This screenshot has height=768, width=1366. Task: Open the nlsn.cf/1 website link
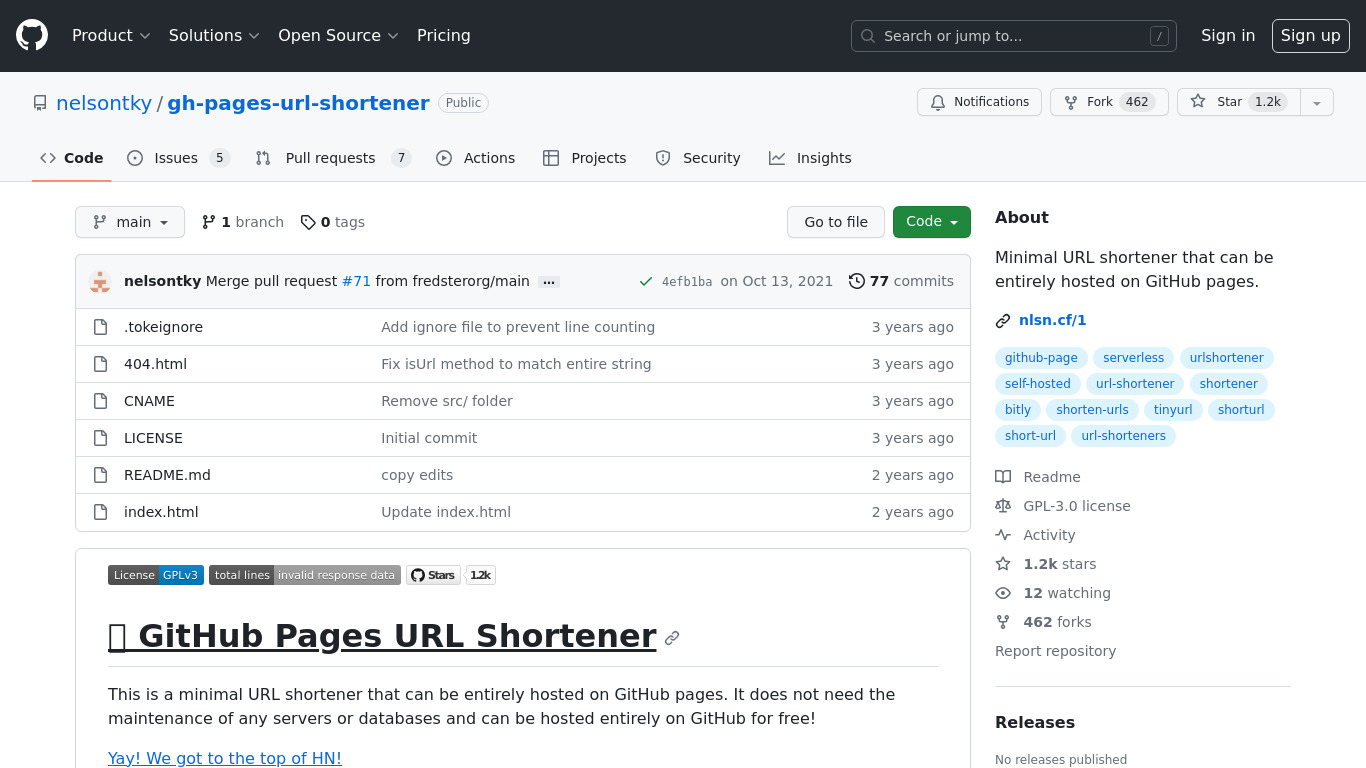point(1052,320)
